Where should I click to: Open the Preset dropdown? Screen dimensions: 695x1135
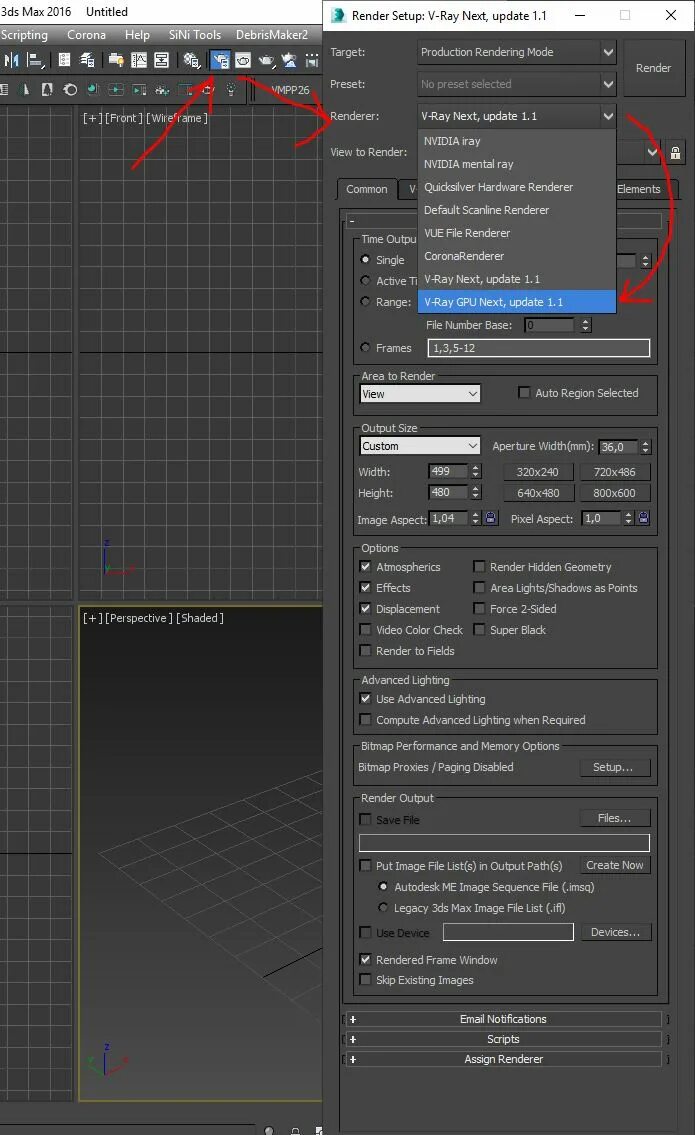(517, 84)
